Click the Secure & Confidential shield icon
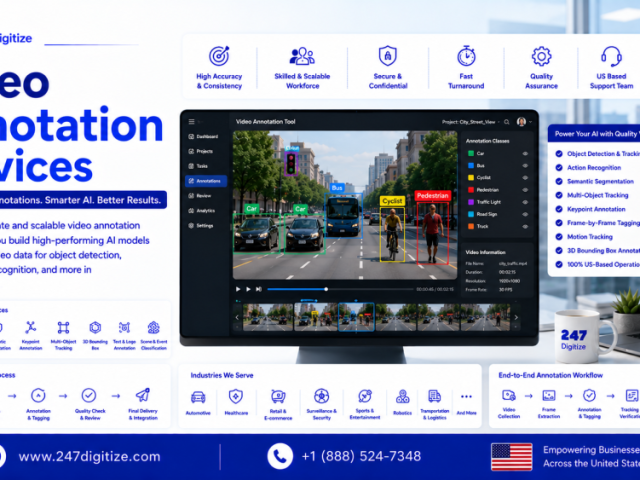640x480 pixels. coord(388,56)
